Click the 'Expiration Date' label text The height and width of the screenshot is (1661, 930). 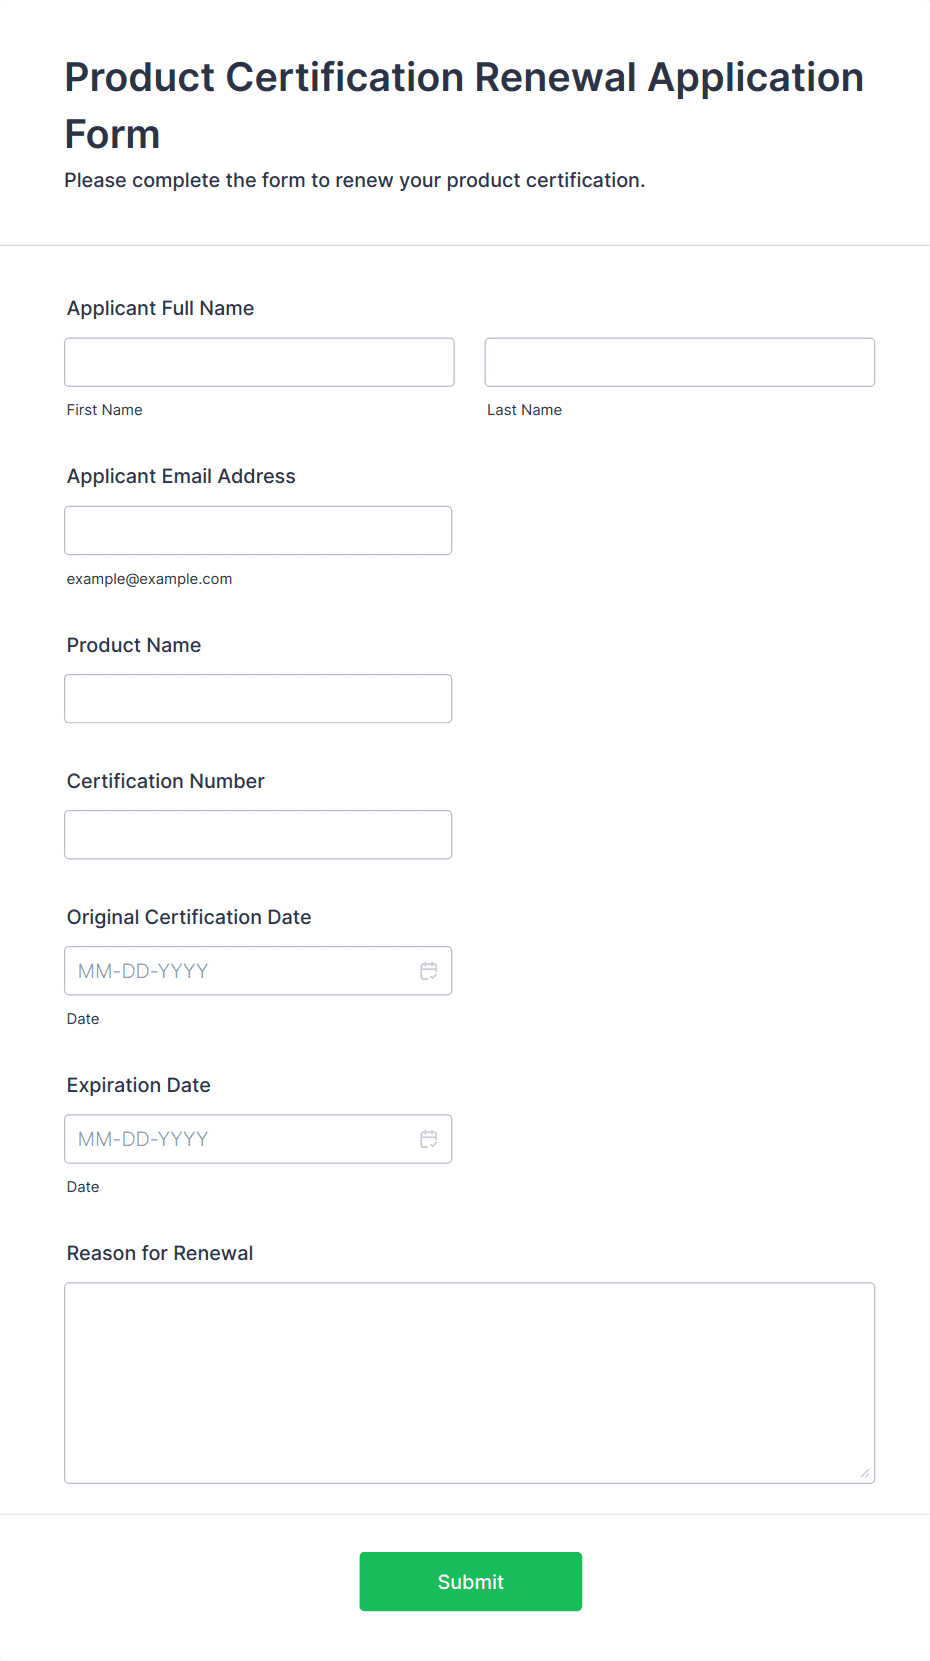coord(138,1085)
